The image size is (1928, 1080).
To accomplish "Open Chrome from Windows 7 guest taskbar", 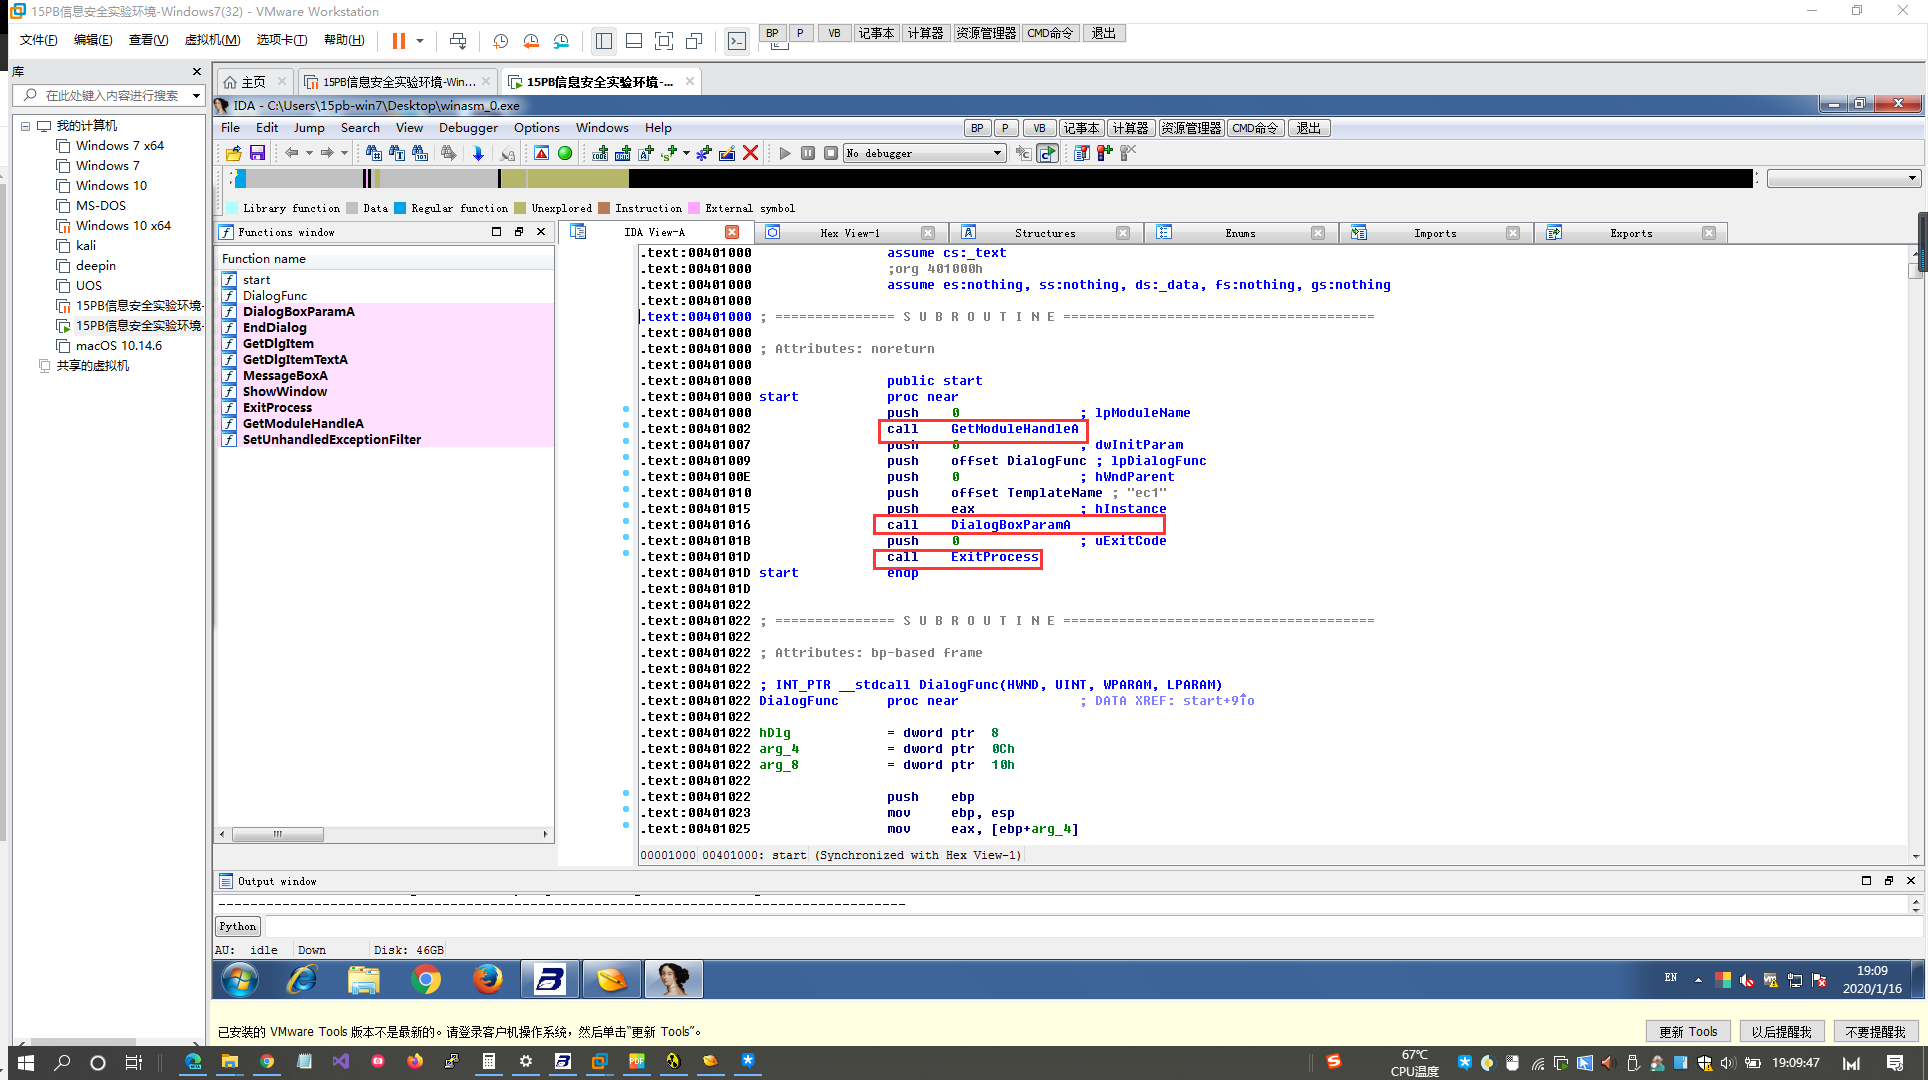I will pos(425,980).
